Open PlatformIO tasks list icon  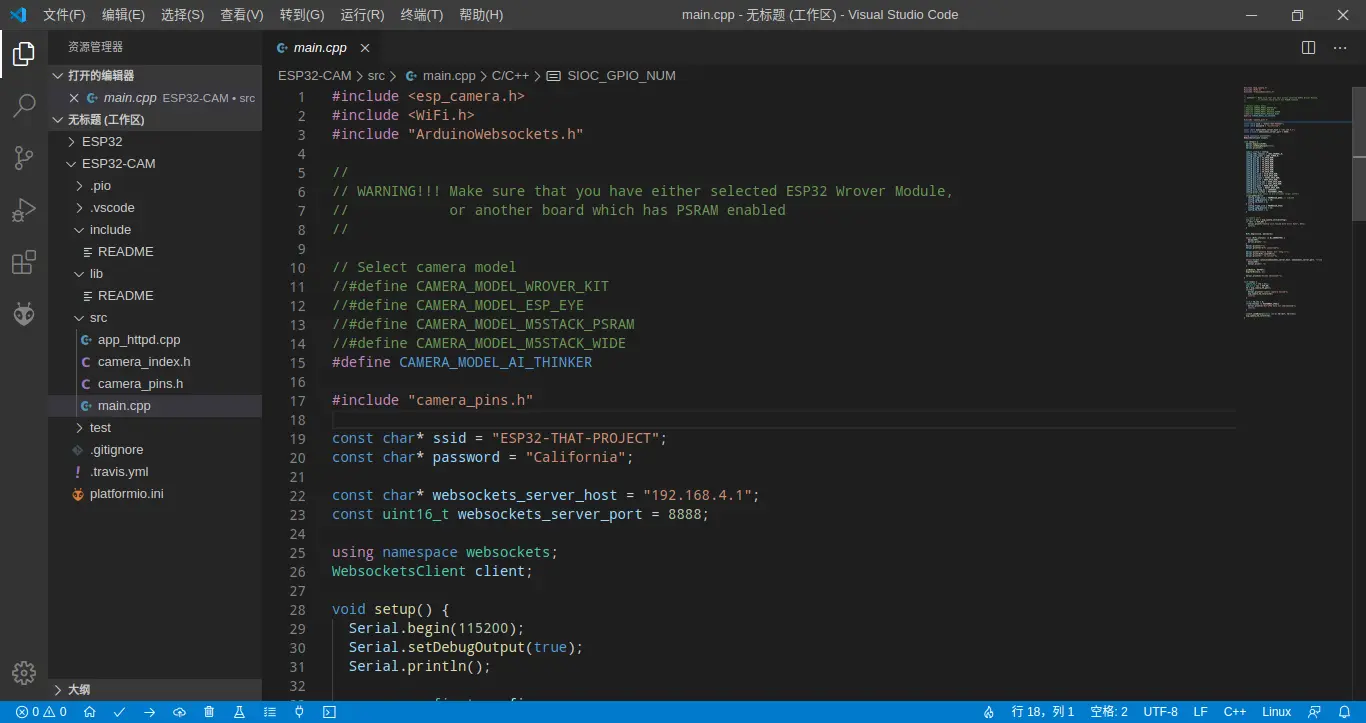coord(269,712)
